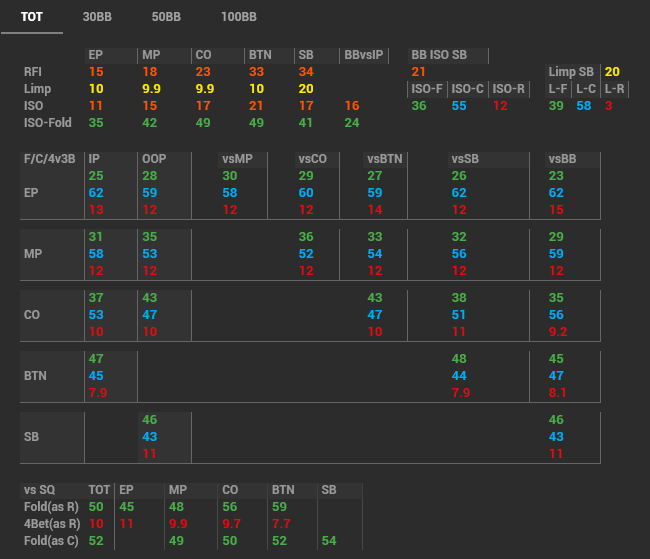Click the ISO-R stat label
The width and height of the screenshot is (650, 559).
(x=508, y=89)
